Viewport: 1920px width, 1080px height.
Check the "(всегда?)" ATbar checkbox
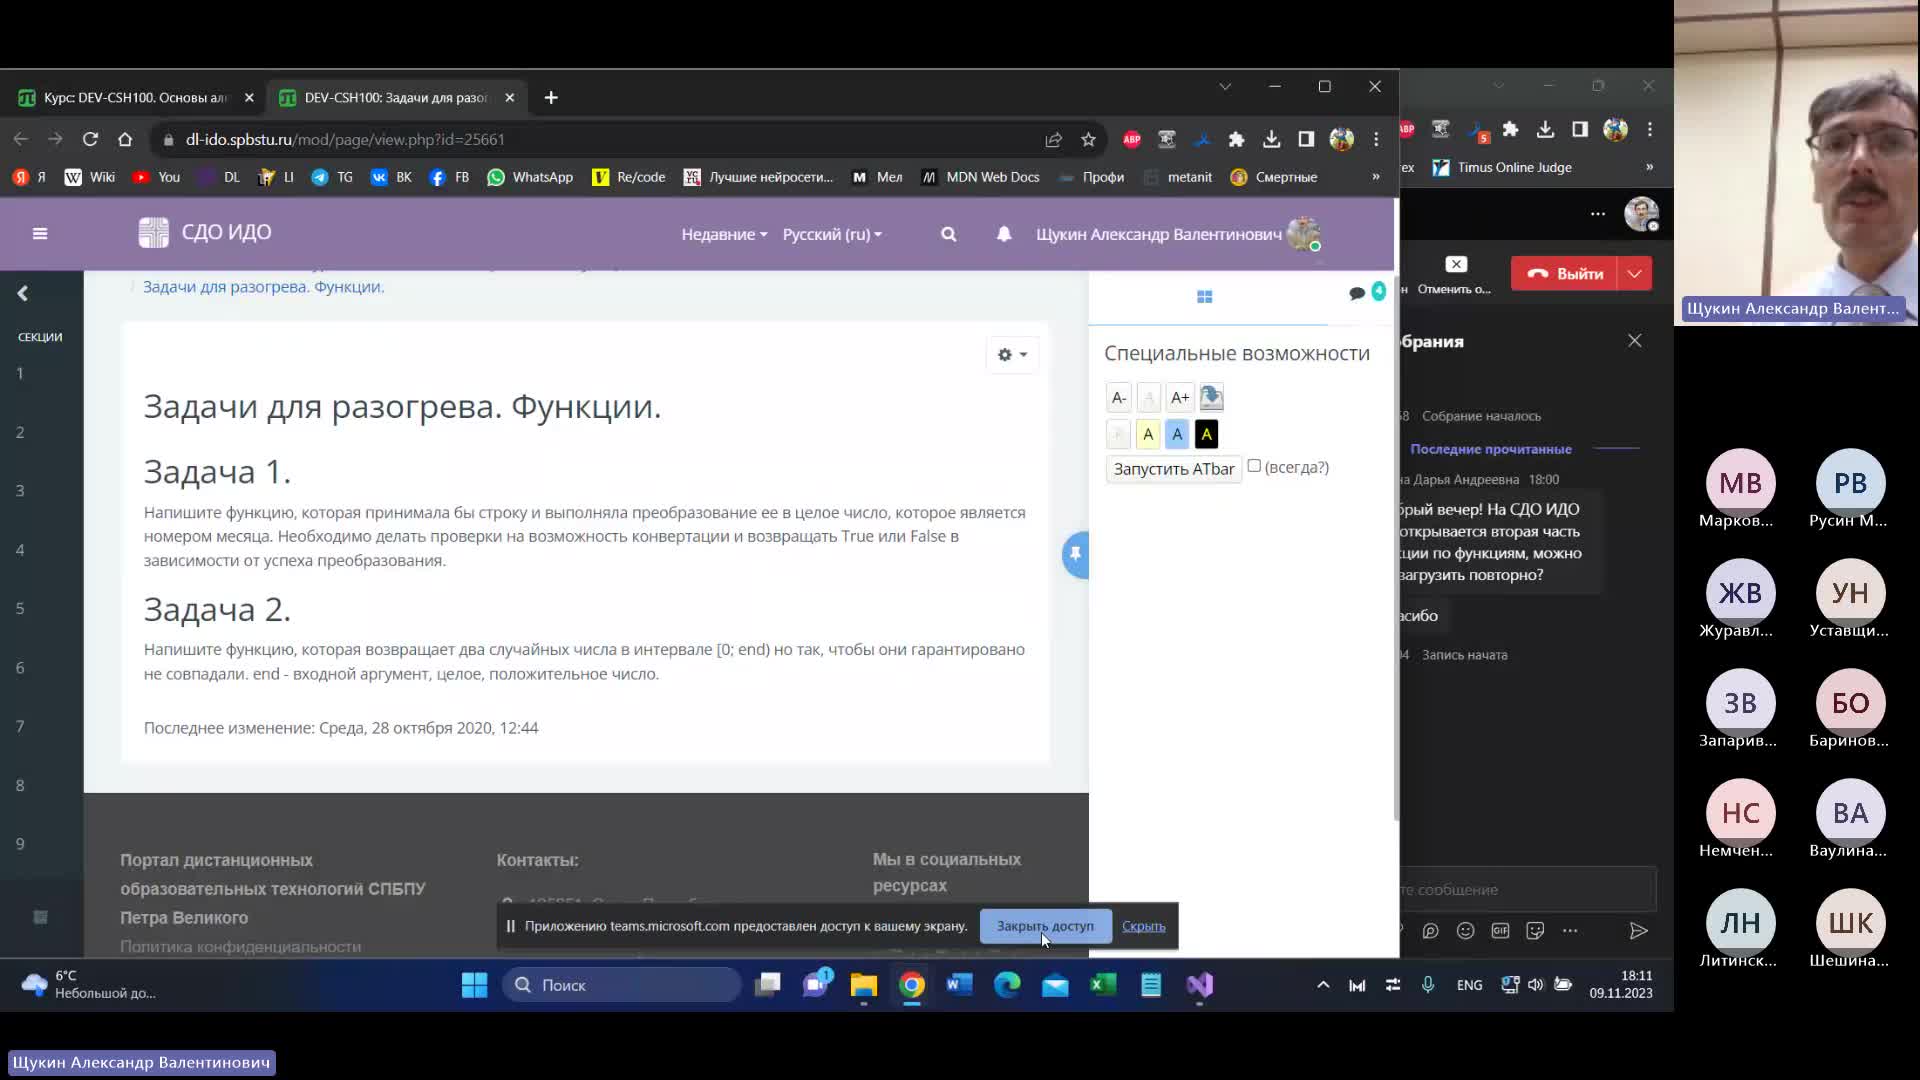click(1254, 466)
